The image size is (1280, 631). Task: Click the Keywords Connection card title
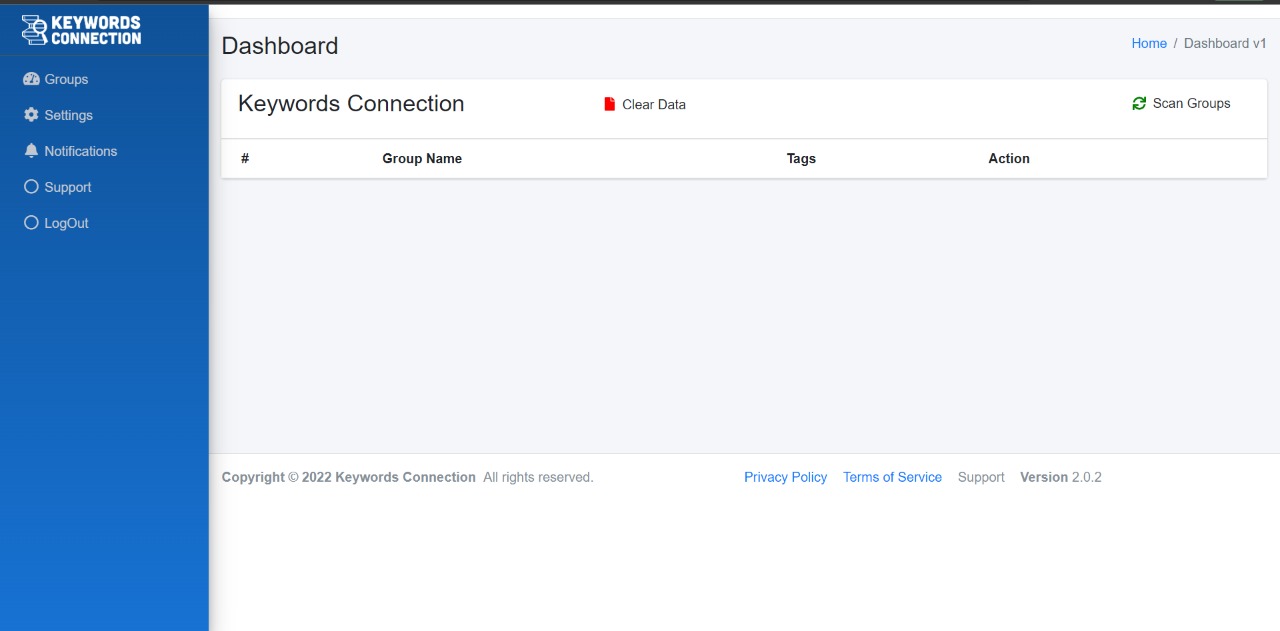click(351, 104)
